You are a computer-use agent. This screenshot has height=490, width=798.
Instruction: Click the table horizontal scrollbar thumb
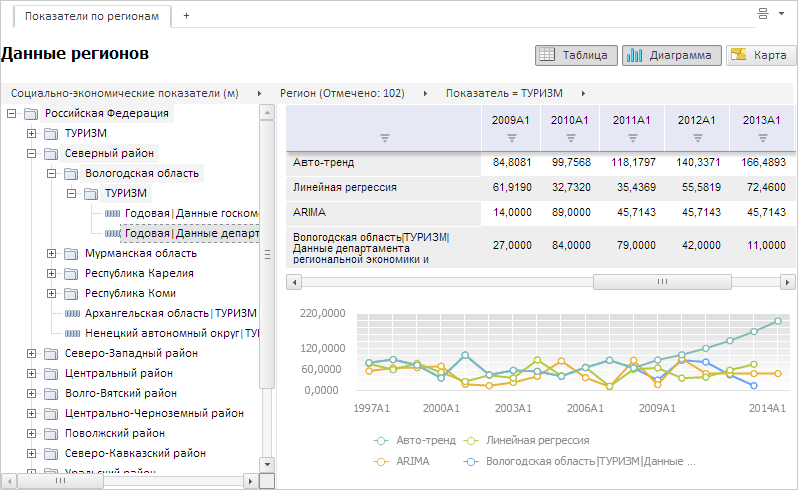[x=660, y=282]
